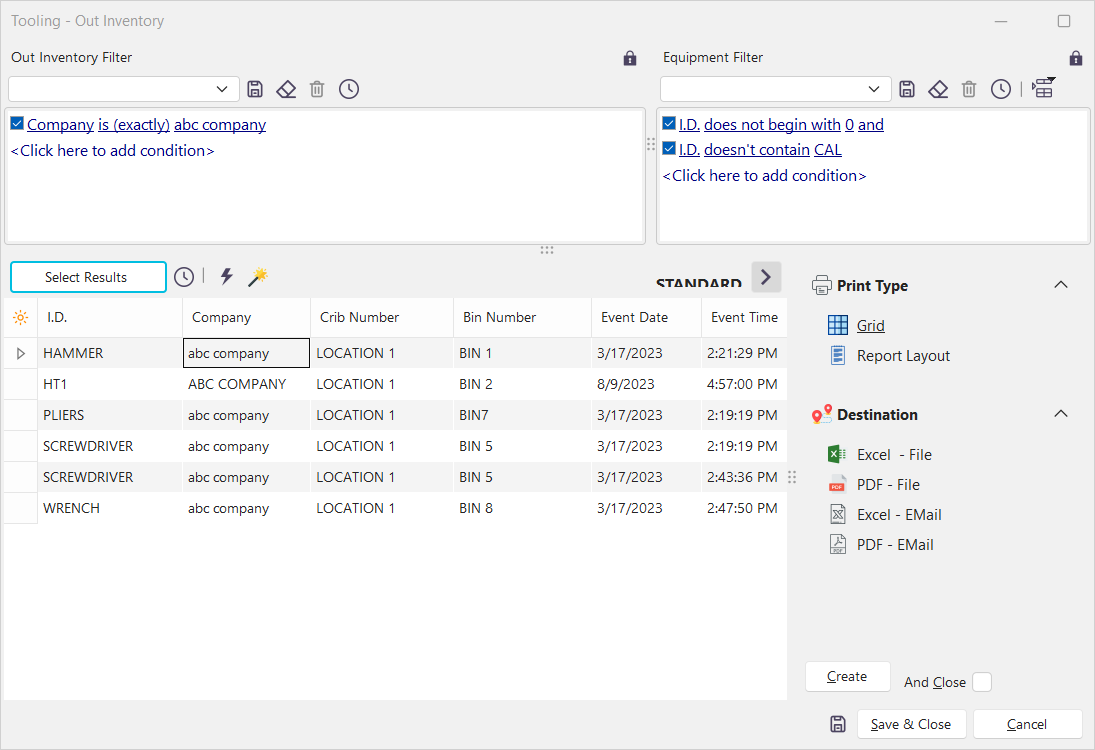Delete the Equipment Filter with trash icon
Image resolution: width=1095 pixels, height=750 pixels.
(968, 89)
